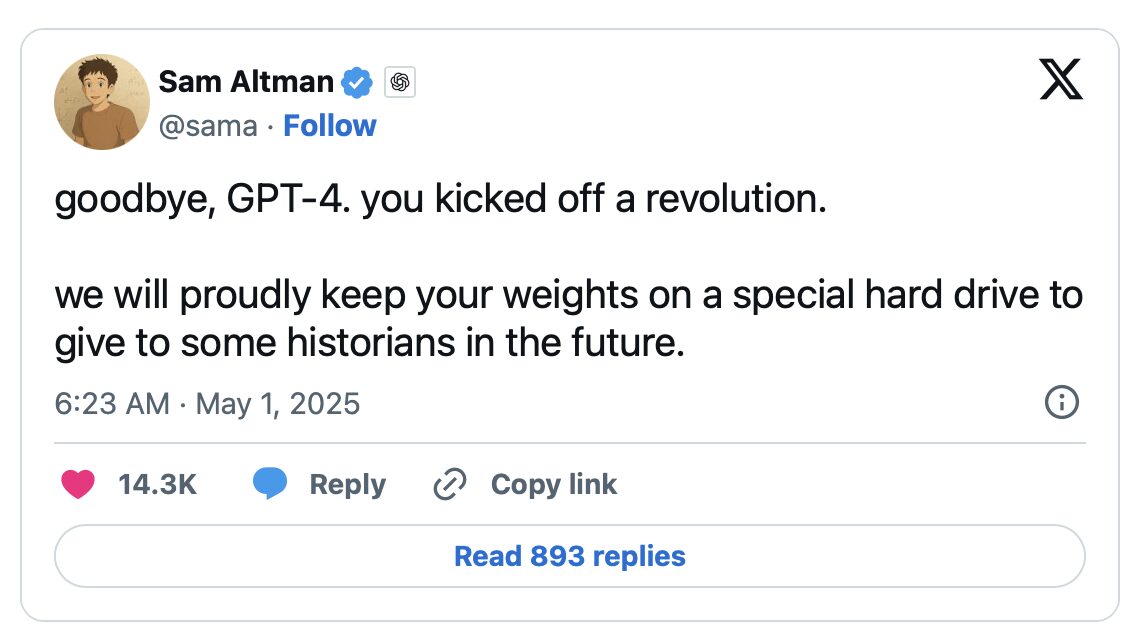This screenshot has width=1148, height=640.
Task: Click the blue verified checkmark badge
Action: 358,82
